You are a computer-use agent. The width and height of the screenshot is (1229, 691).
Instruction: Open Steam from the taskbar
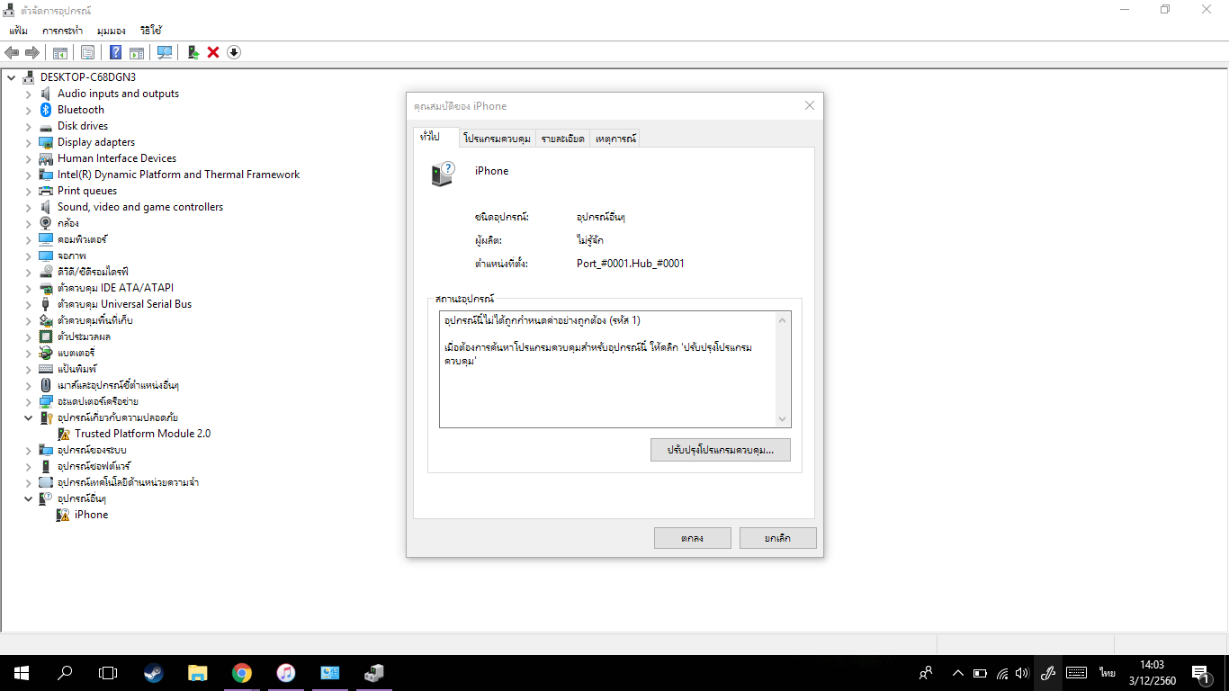point(153,673)
